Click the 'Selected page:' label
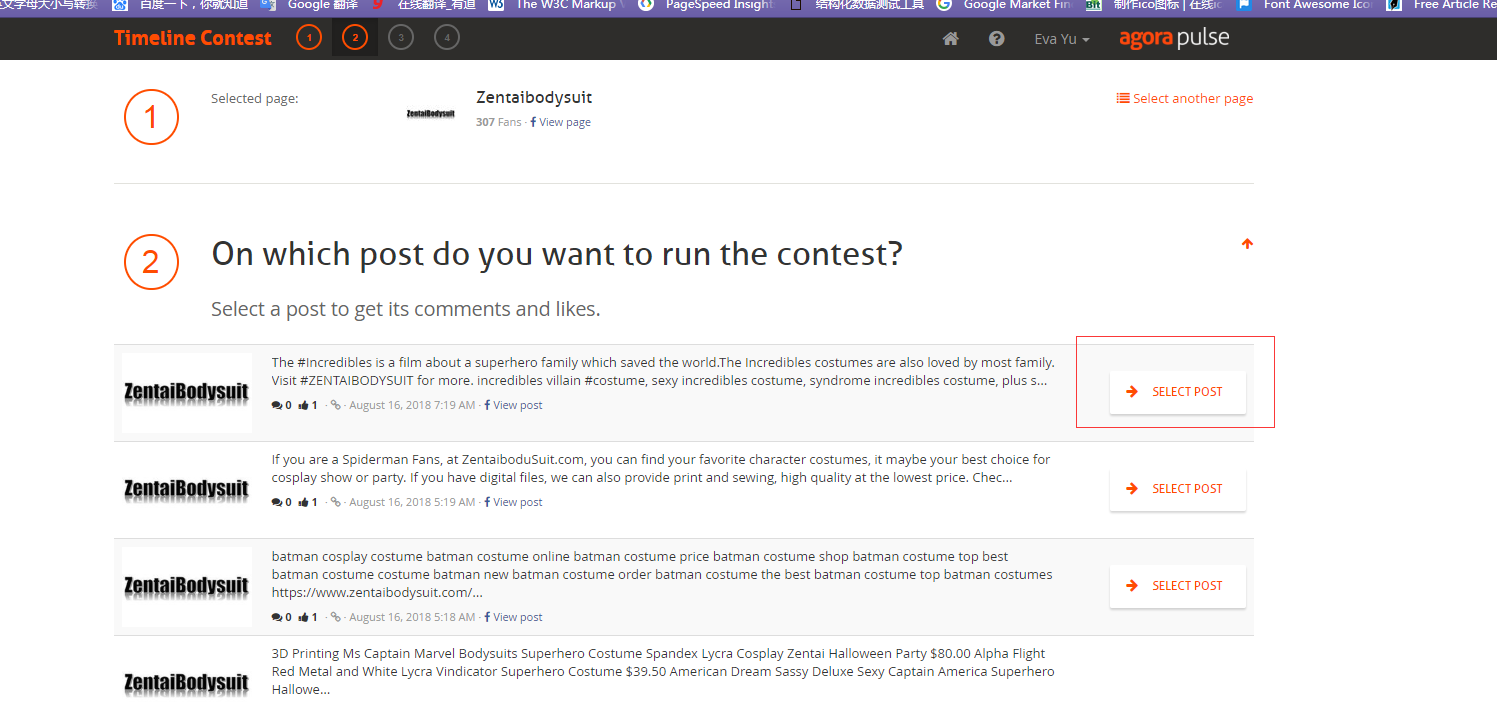Image resolution: width=1497 pixels, height=705 pixels. pyautogui.click(x=255, y=98)
